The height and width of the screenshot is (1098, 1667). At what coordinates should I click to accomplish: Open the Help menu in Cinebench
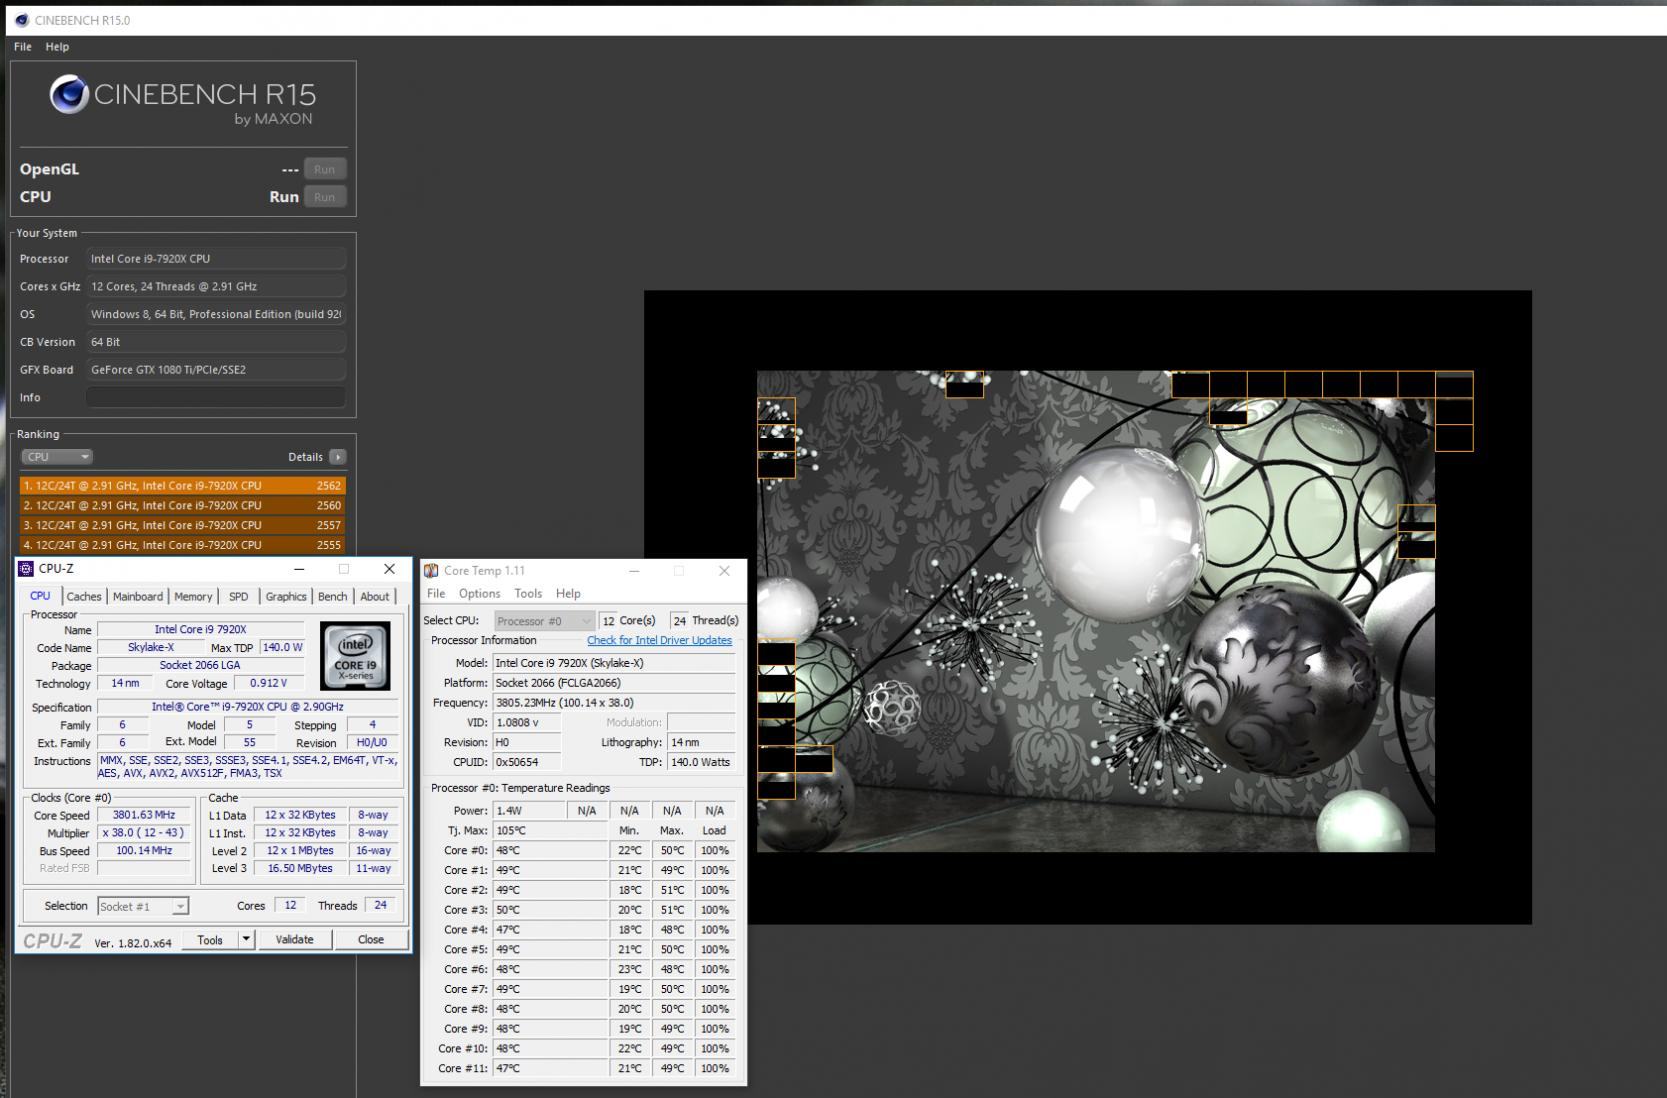click(57, 47)
